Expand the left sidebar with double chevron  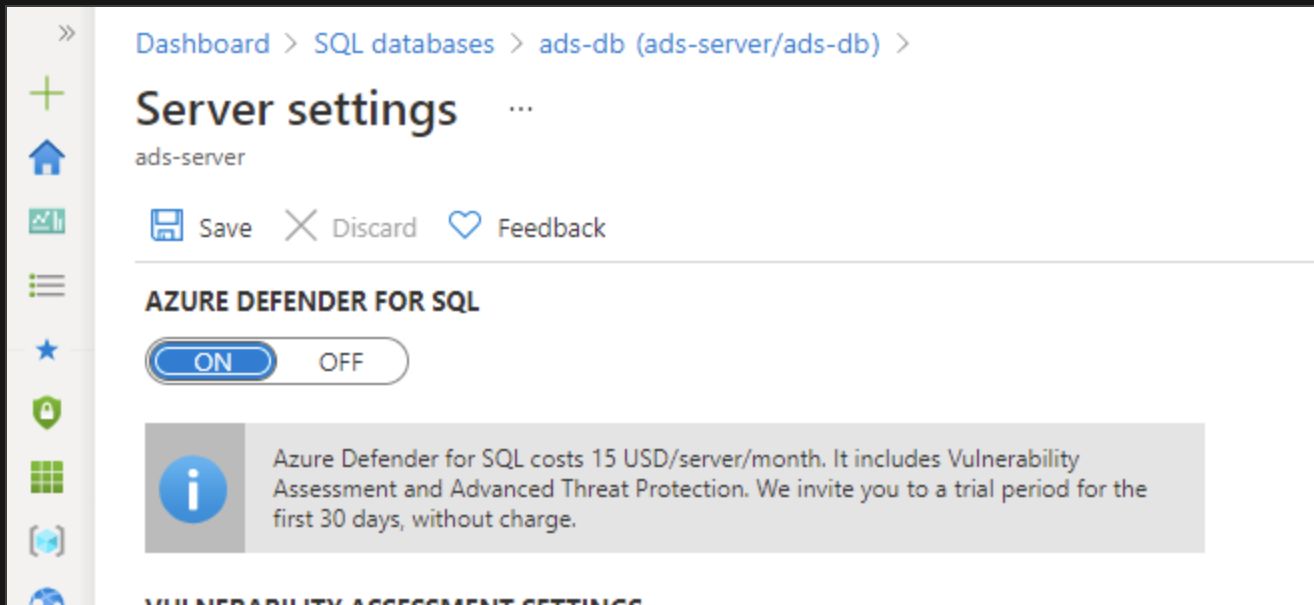66,33
